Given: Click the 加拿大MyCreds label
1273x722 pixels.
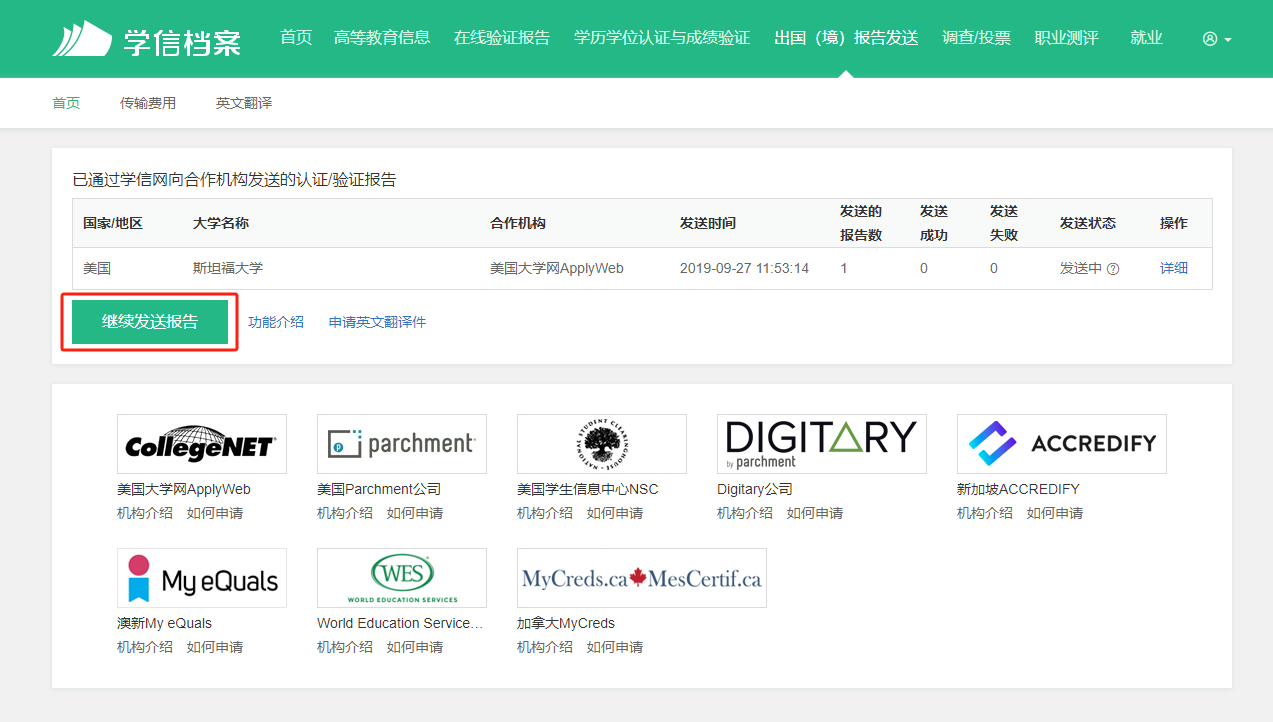Looking at the screenshot, I should pos(566,623).
